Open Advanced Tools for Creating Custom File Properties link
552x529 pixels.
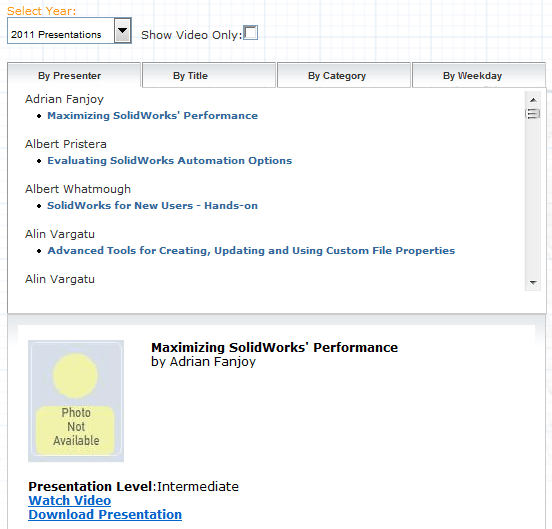pos(251,251)
